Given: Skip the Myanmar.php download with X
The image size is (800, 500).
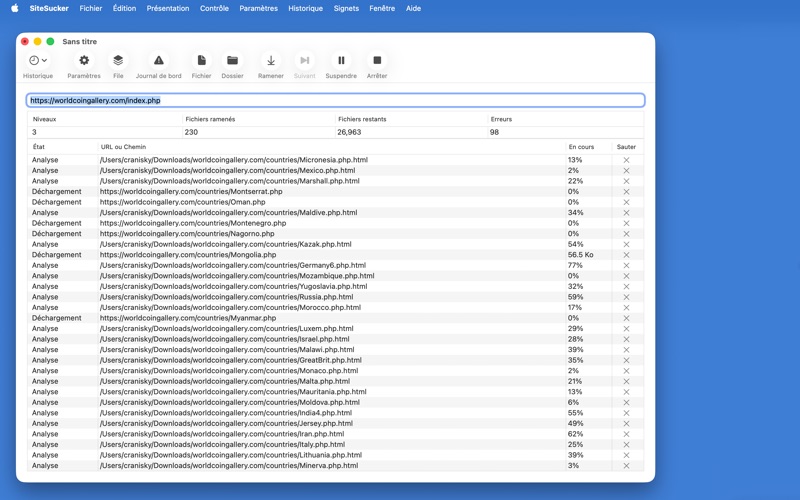Looking at the screenshot, I should click(x=626, y=318).
